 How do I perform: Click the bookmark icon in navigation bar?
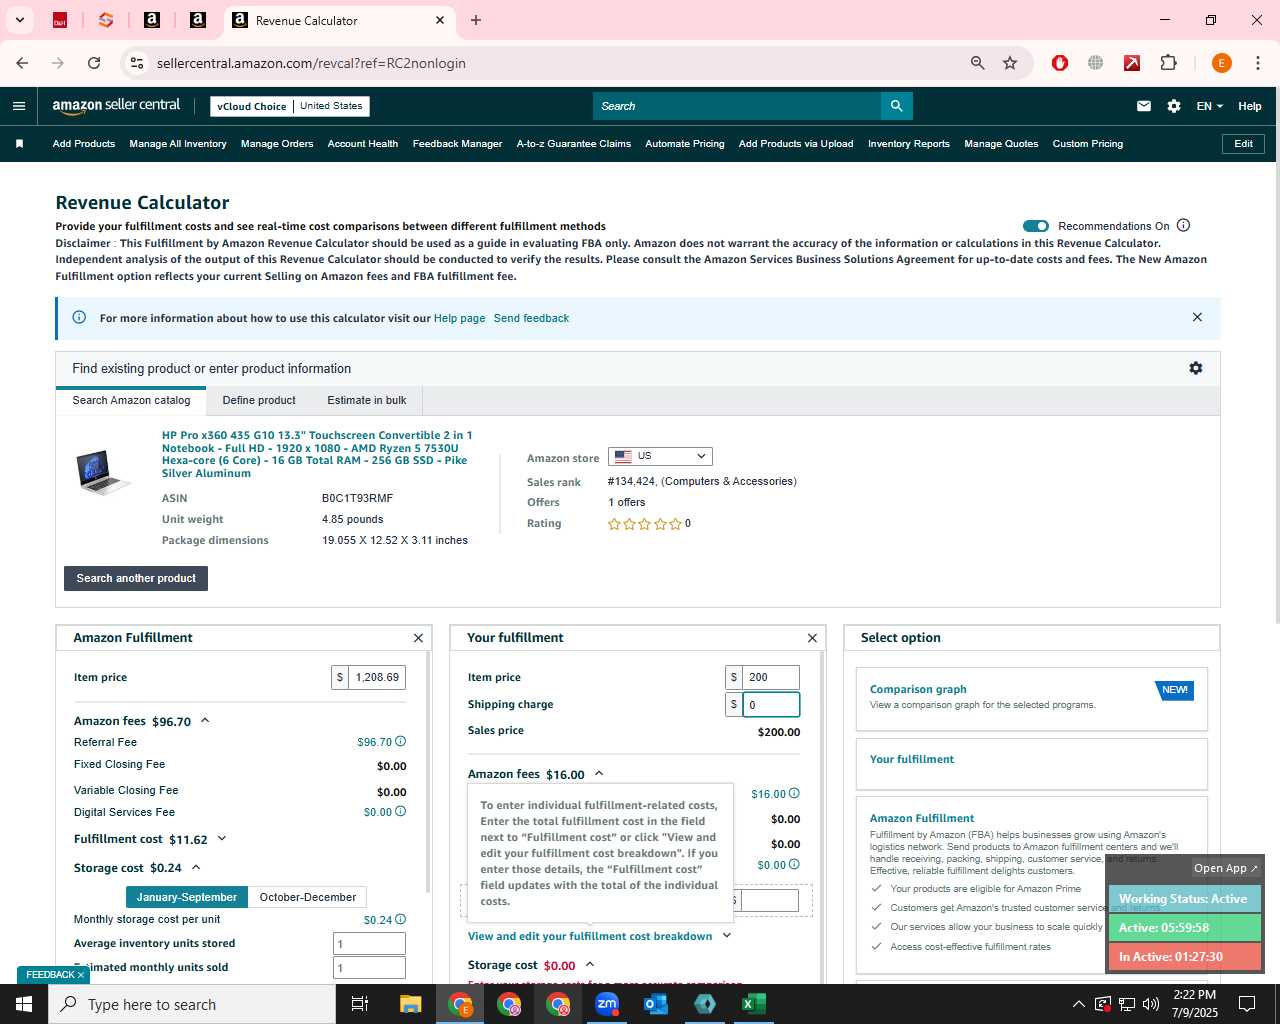(x=19, y=144)
